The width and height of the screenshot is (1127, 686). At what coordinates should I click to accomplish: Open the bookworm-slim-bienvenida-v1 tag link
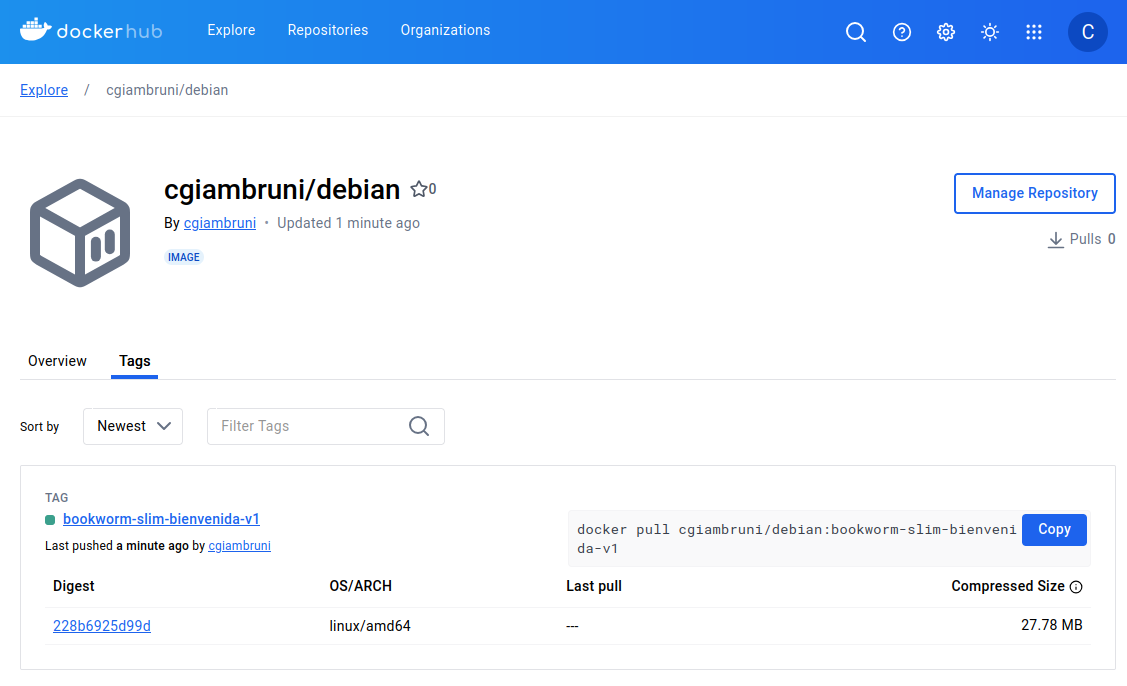coord(161,519)
